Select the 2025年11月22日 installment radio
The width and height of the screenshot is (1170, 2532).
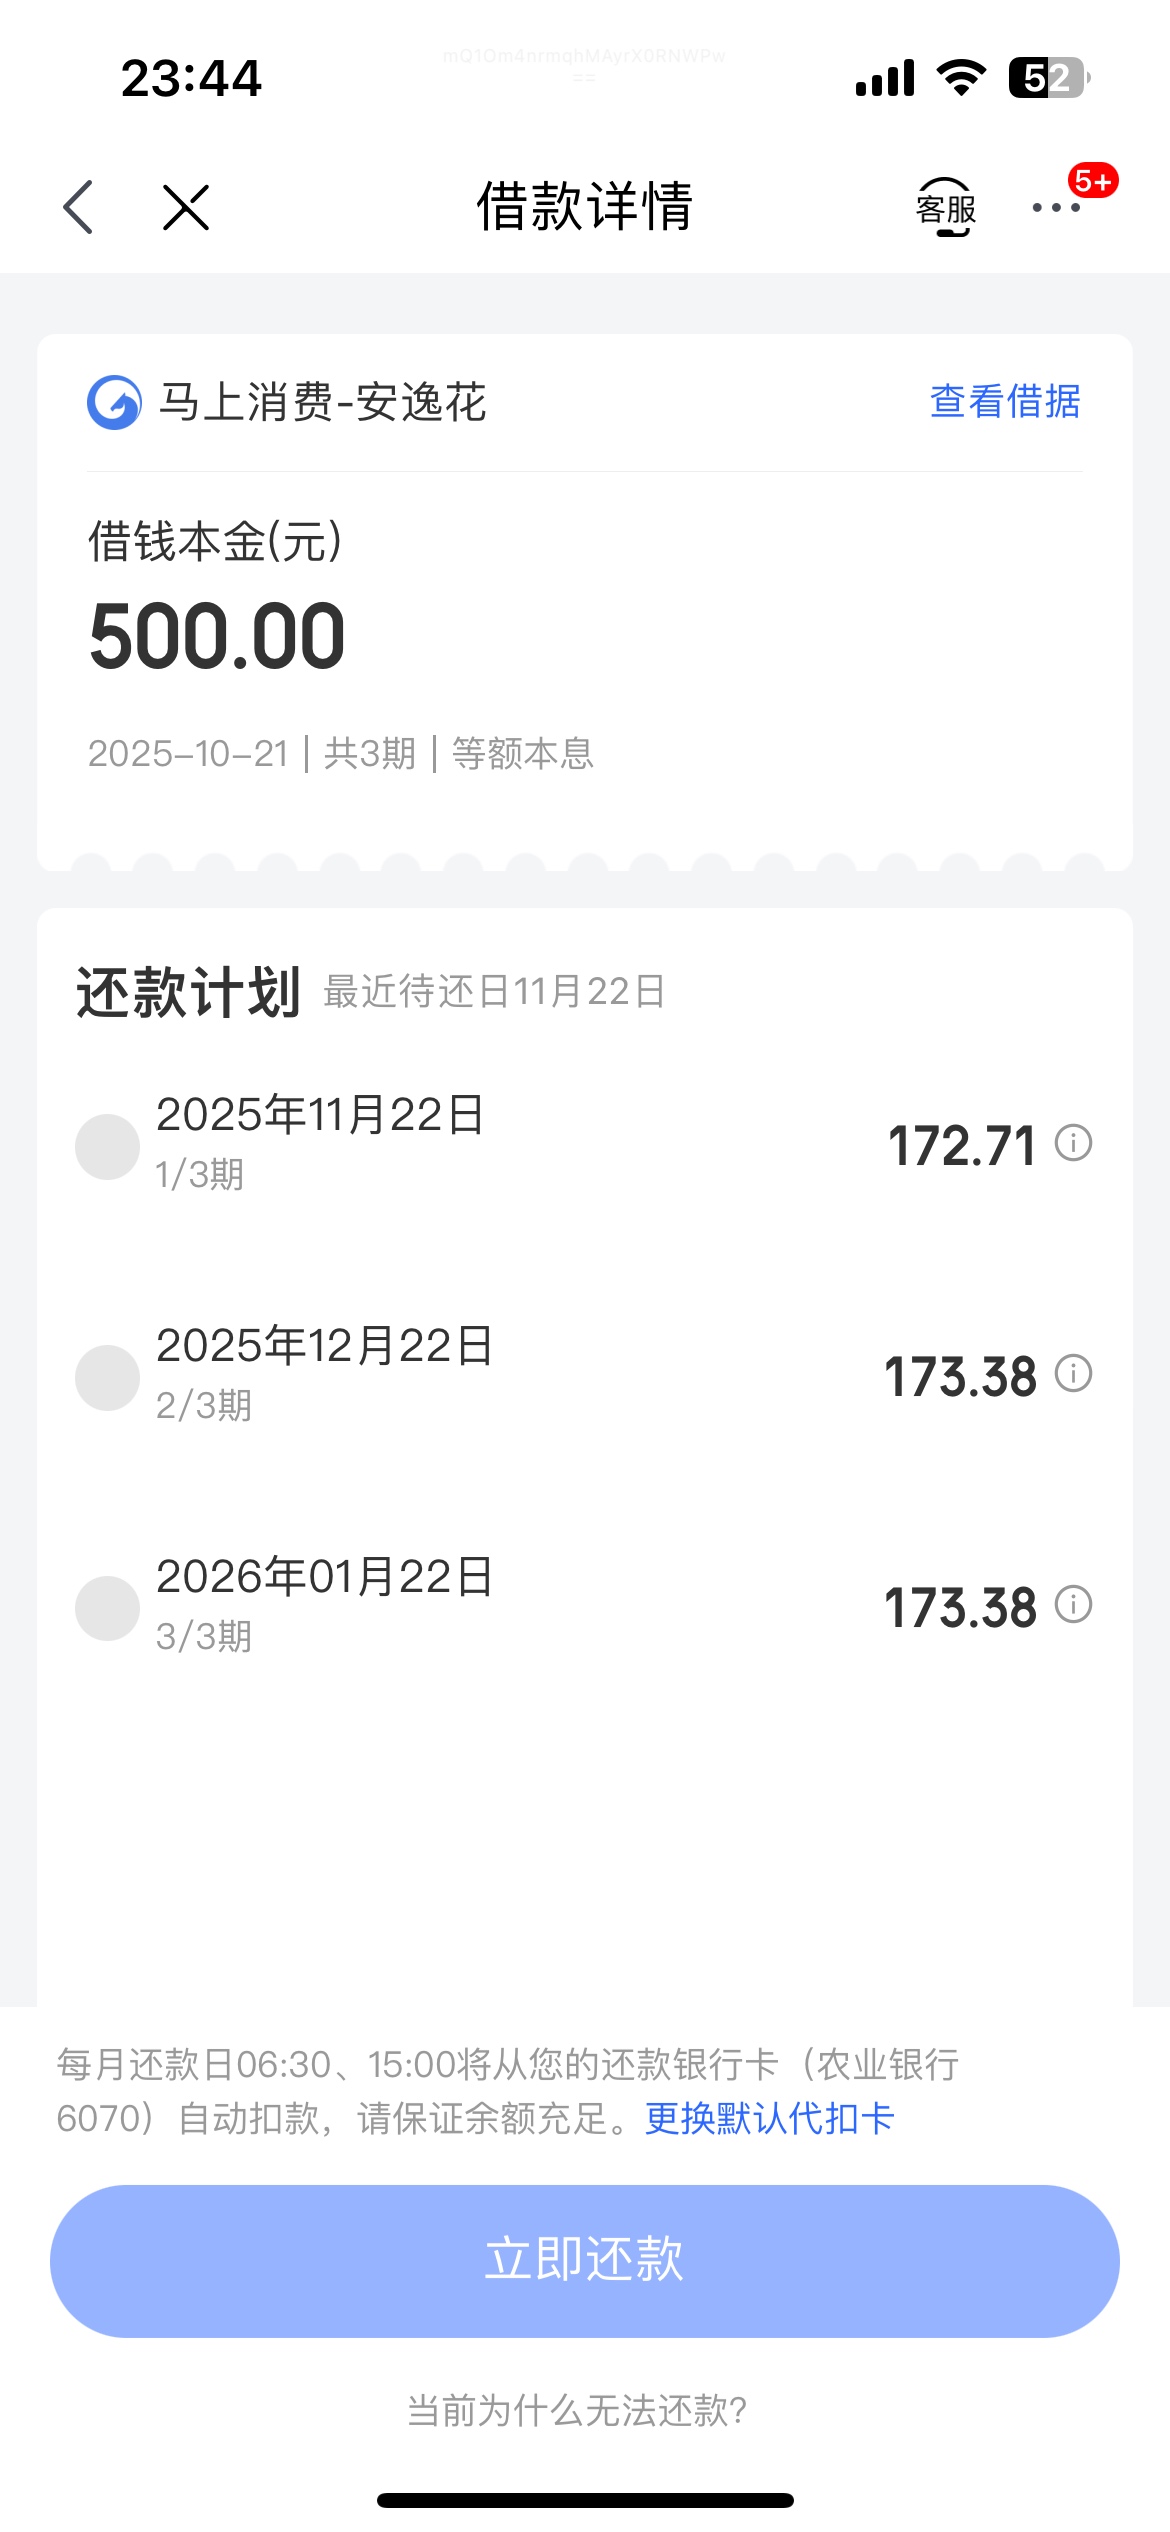pos(107,1147)
